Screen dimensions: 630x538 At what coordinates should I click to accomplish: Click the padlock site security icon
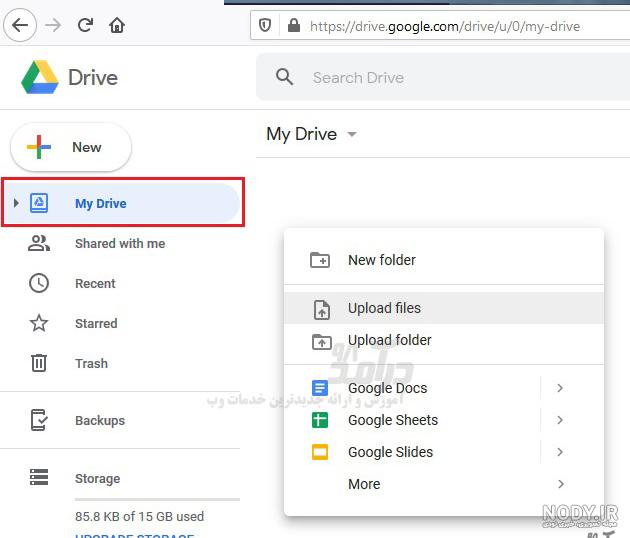point(294,26)
